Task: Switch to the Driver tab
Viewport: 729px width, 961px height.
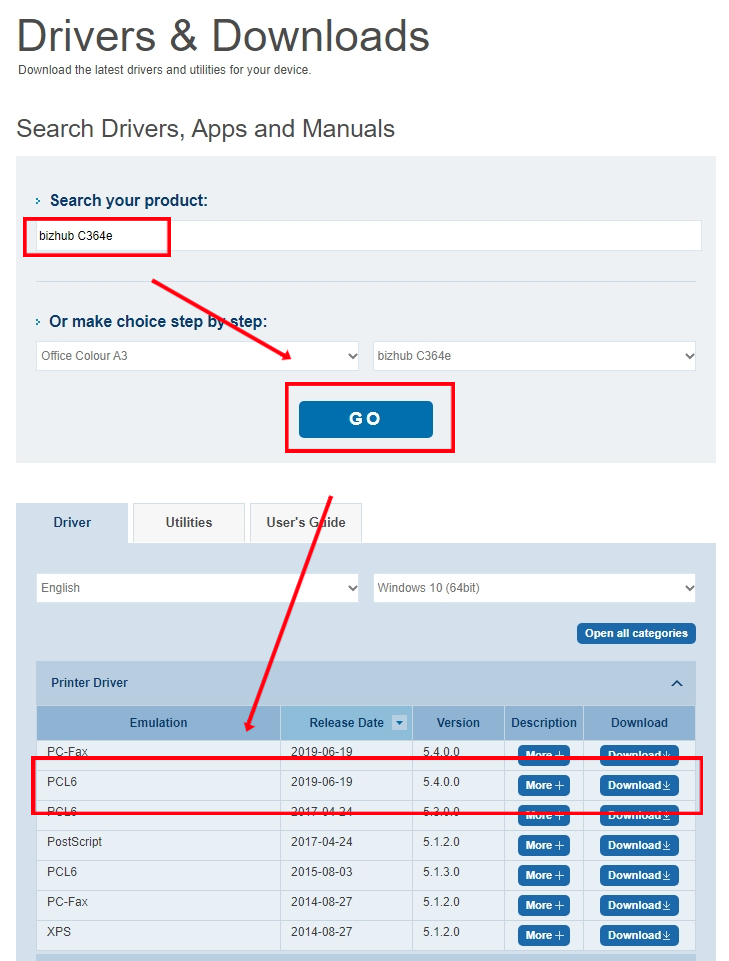Action: [72, 522]
